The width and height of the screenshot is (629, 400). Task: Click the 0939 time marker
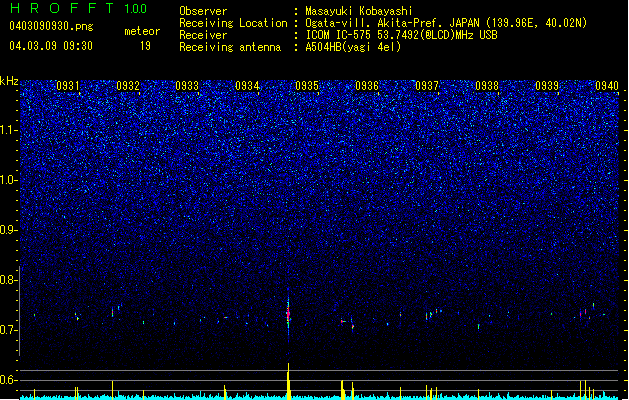click(x=547, y=86)
